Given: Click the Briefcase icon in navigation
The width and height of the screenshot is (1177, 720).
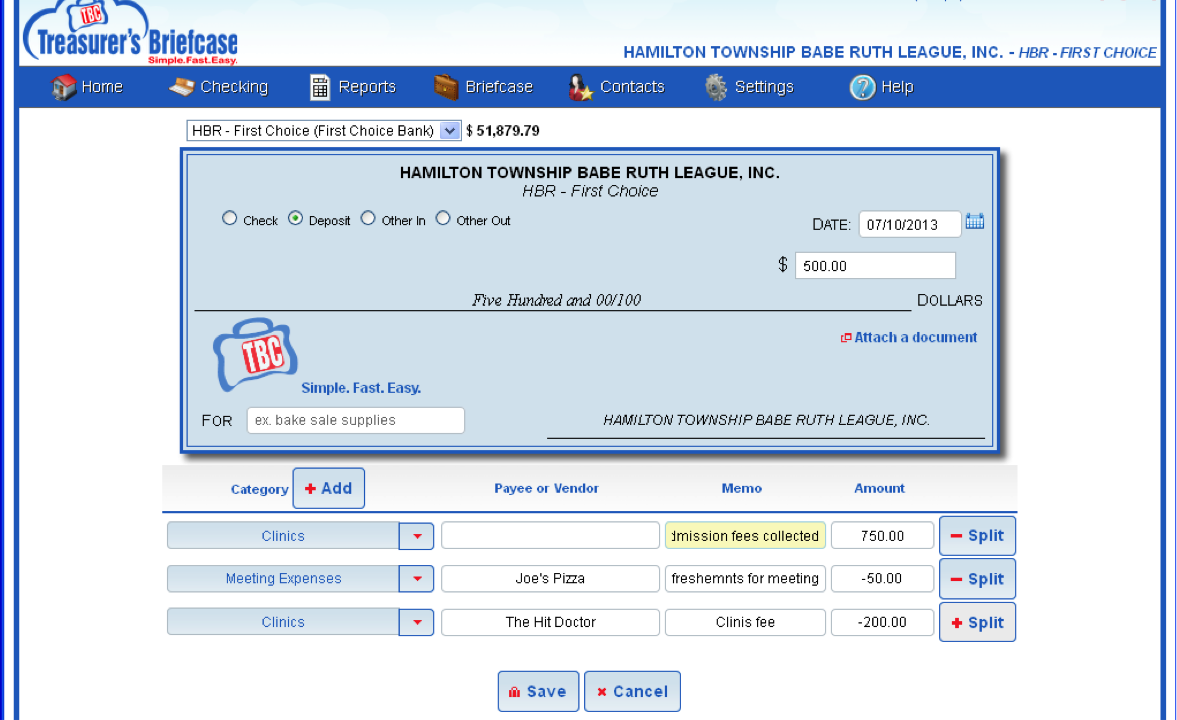Looking at the screenshot, I should [x=446, y=87].
